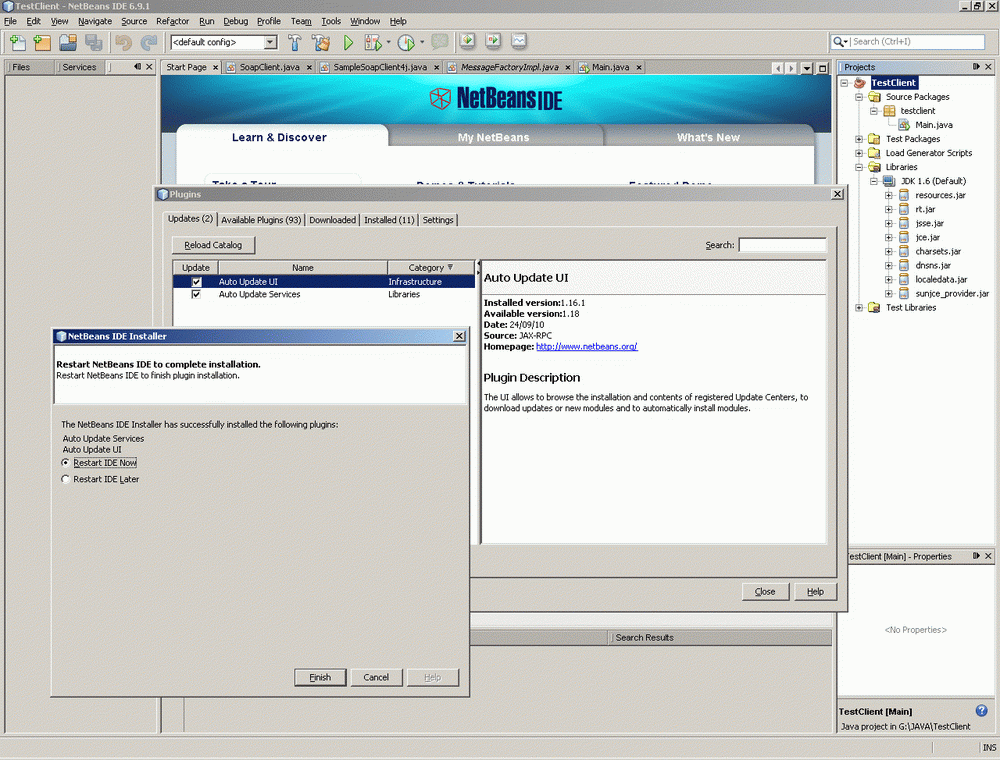1000x760 pixels.
Task: Click the New Project toolbar icon
Action: 42,43
